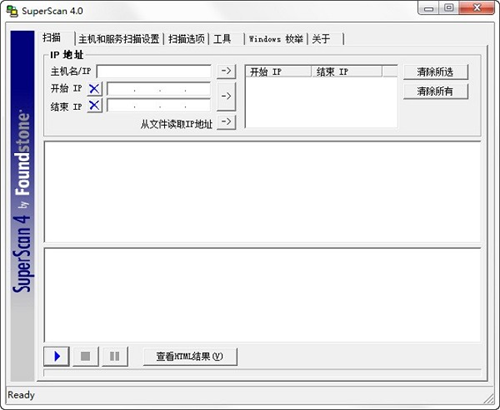Clear the 开始 IP field with the X icon
Viewport: 500px width, 410px height.
pos(95,89)
